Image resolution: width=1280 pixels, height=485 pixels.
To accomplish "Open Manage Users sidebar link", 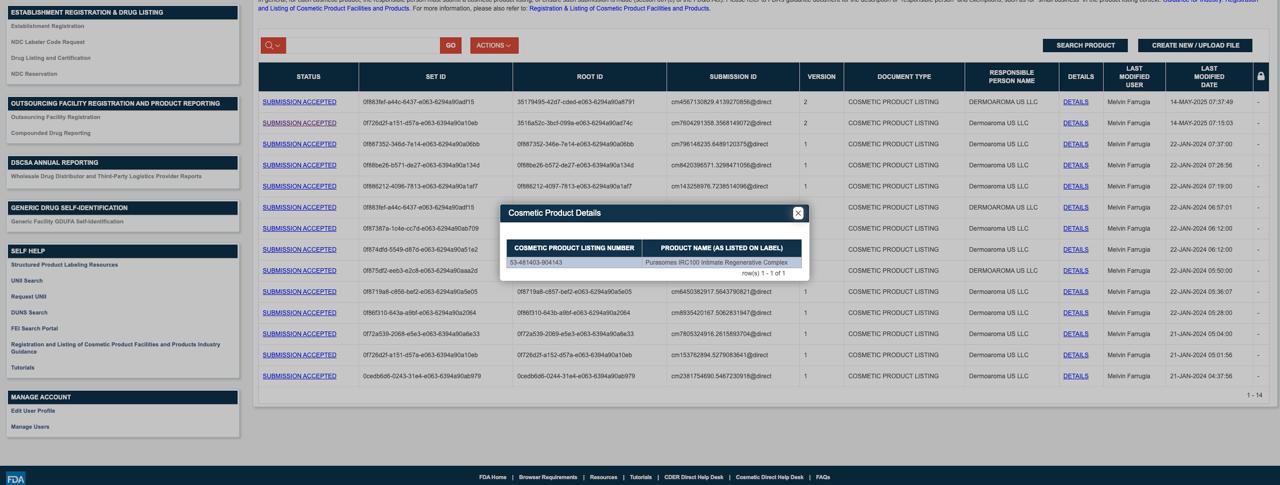I will pyautogui.click(x=30, y=427).
